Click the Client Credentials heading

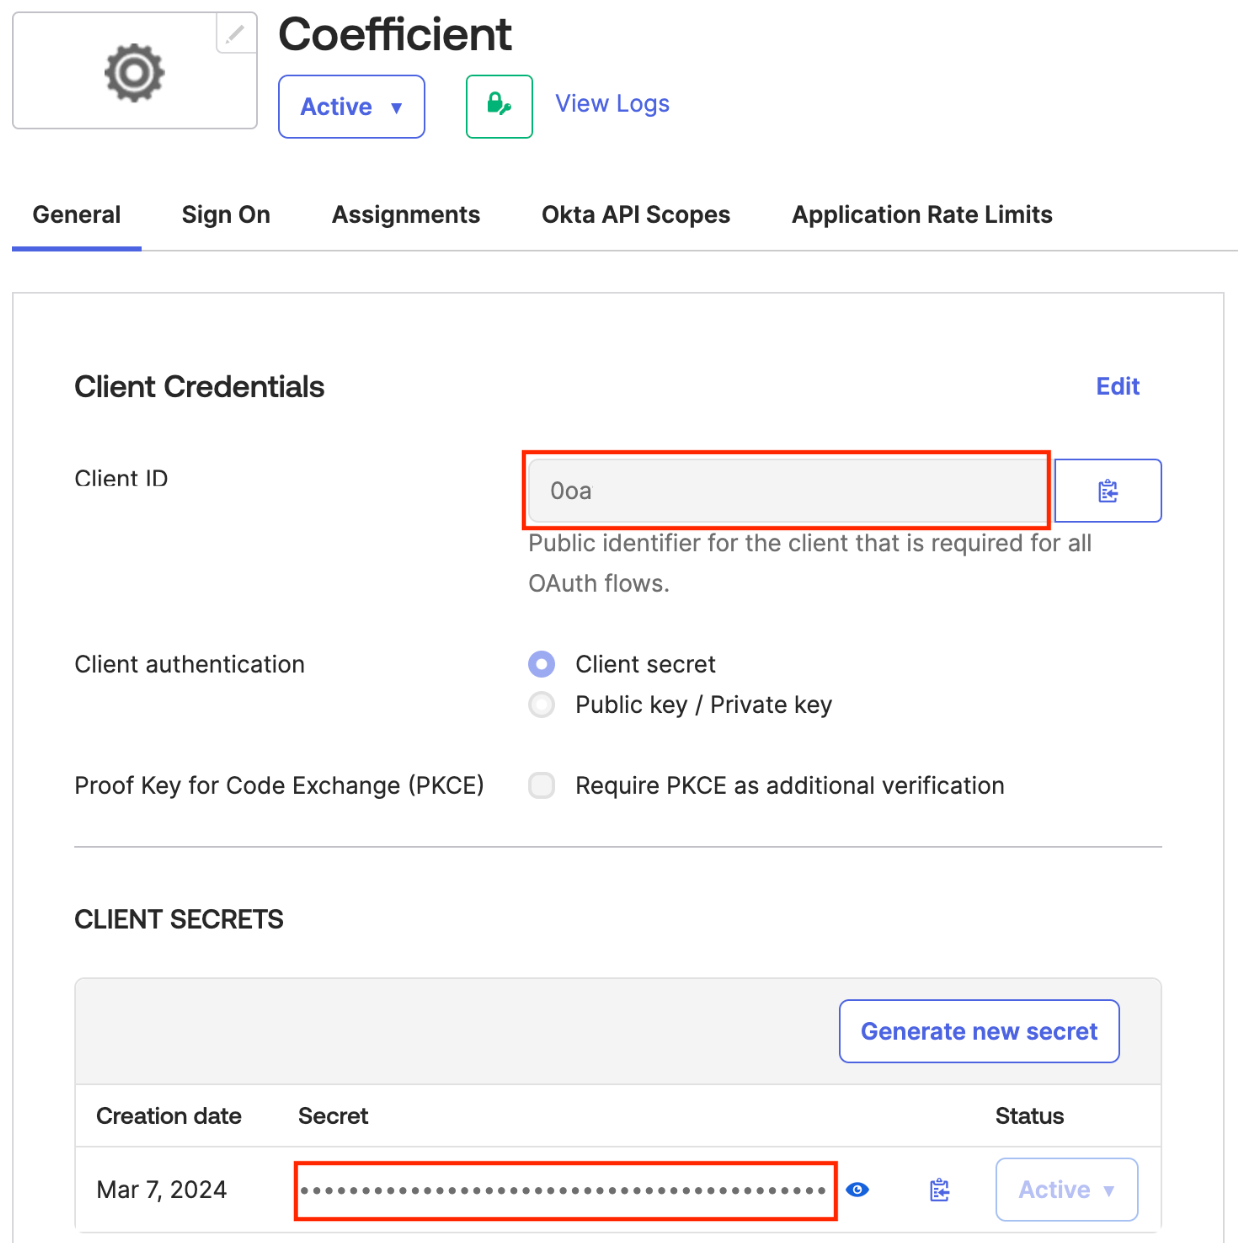(x=200, y=387)
